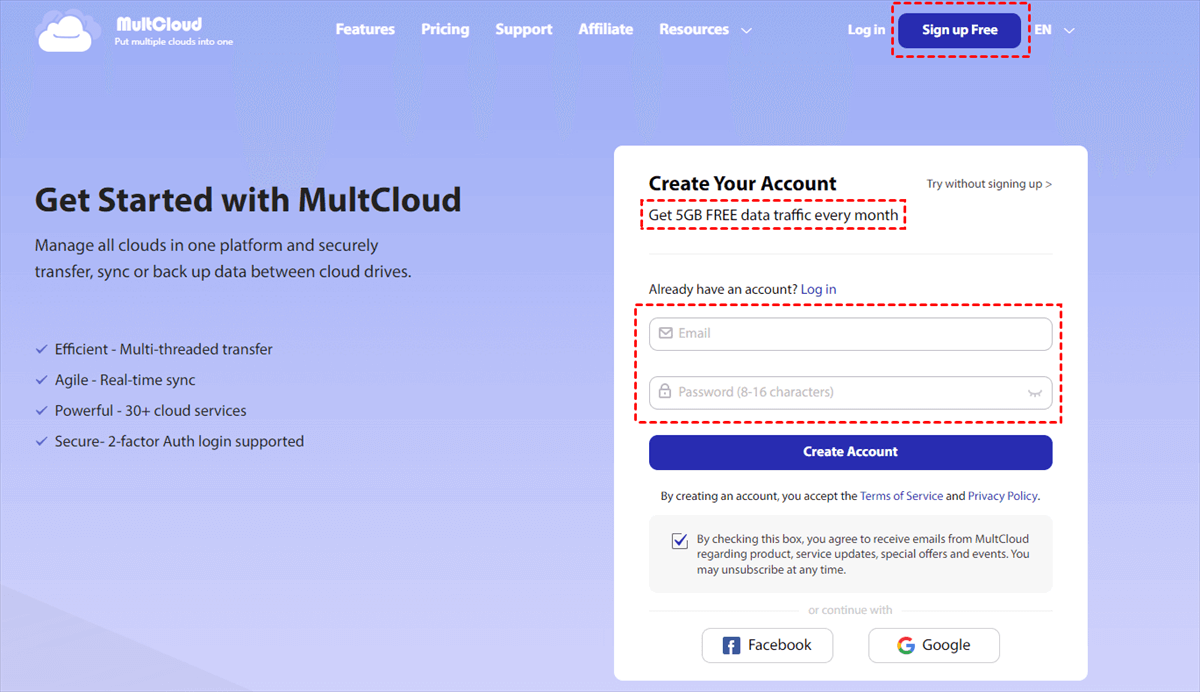
Task: Click the 'or continue with' text
Action: point(851,610)
